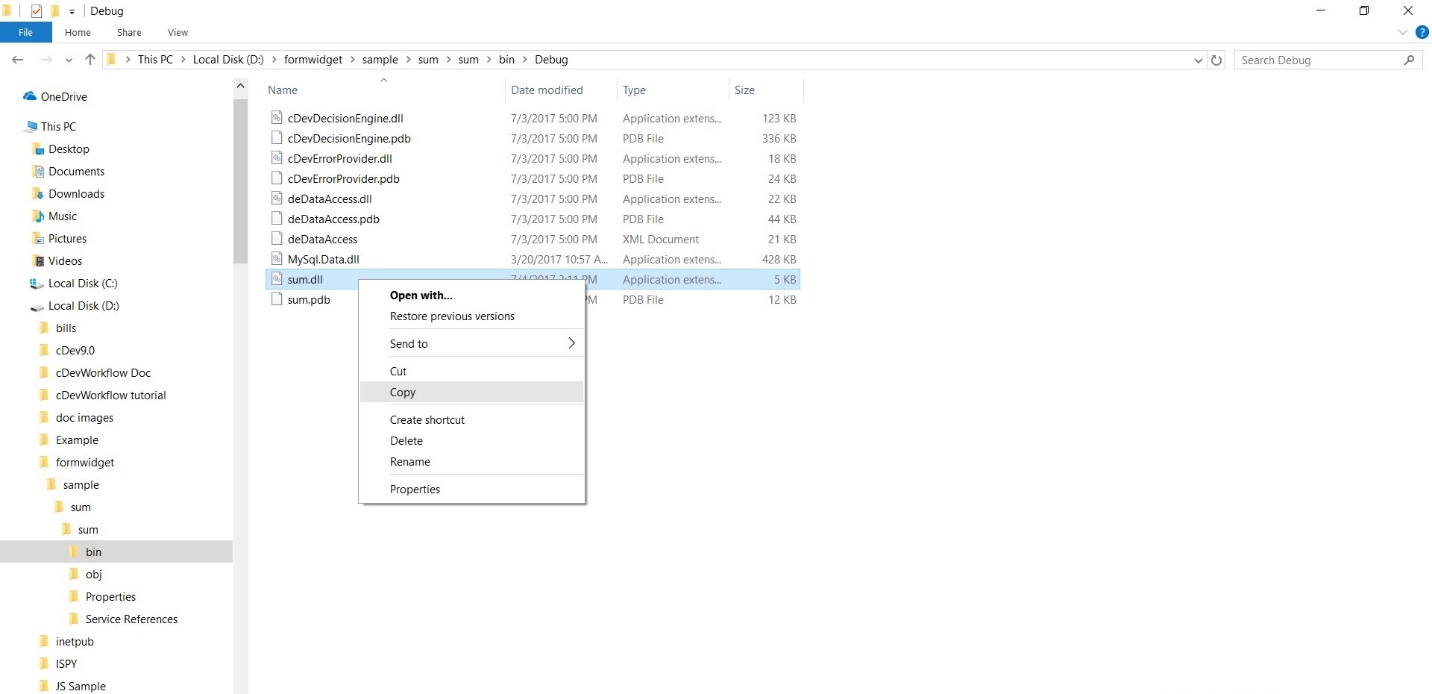The image size is (1432, 694).
Task: Open Help with the blue question mark icon
Action: click(x=1421, y=32)
